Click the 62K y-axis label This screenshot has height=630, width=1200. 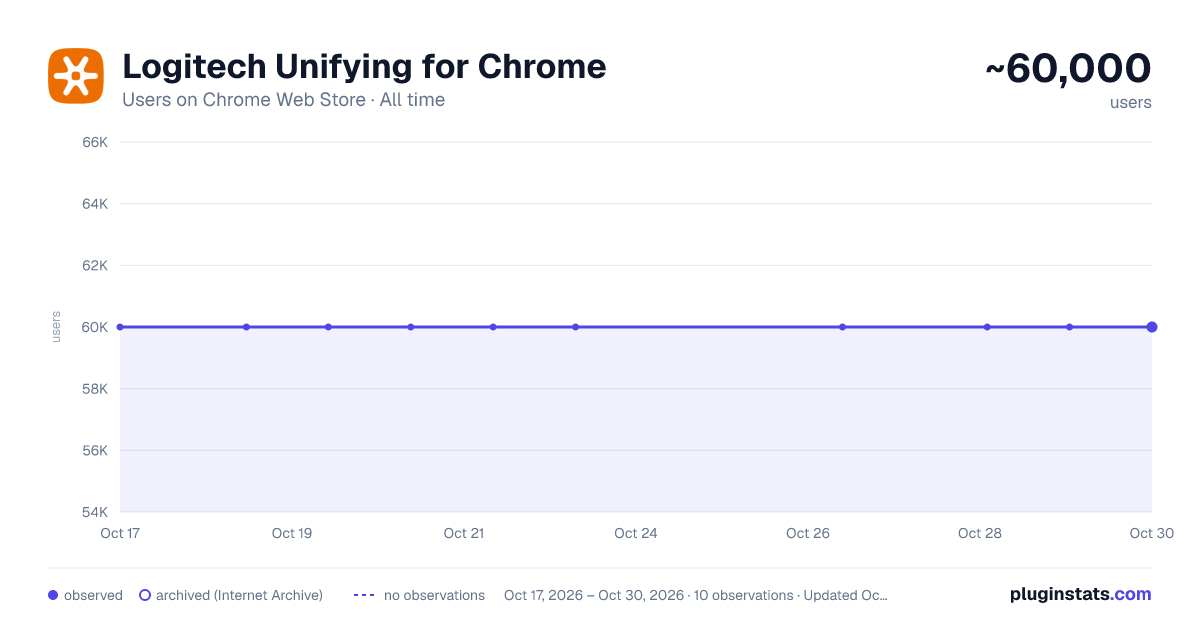coord(95,265)
